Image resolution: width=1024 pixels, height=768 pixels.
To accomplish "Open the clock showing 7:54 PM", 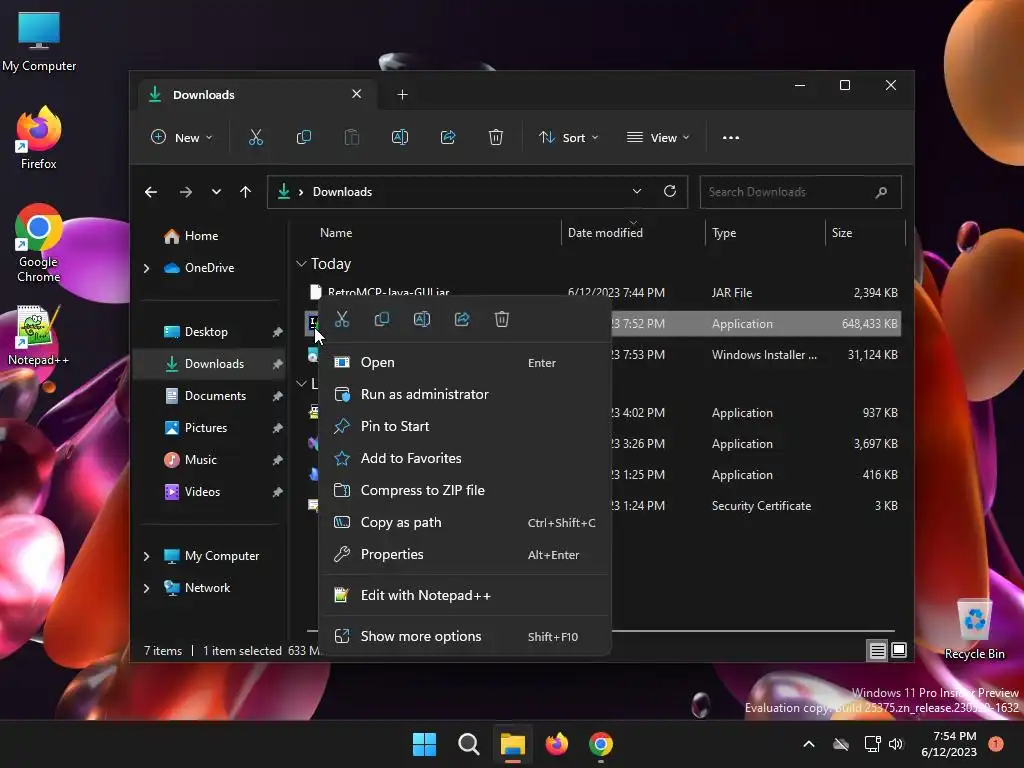I will coord(949,744).
